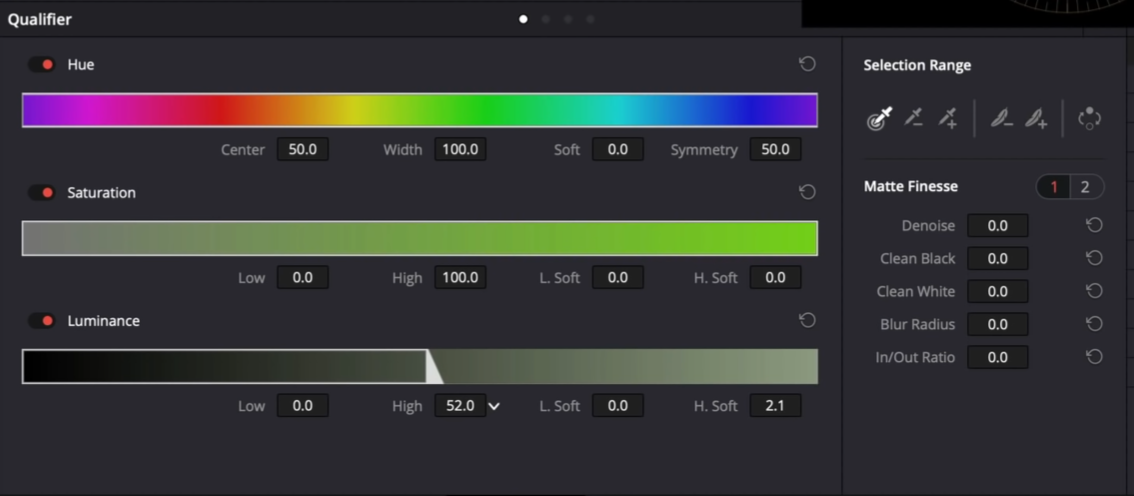Click the Hue Symmetry value field
Screen dimensions: 1134x496
tap(775, 150)
